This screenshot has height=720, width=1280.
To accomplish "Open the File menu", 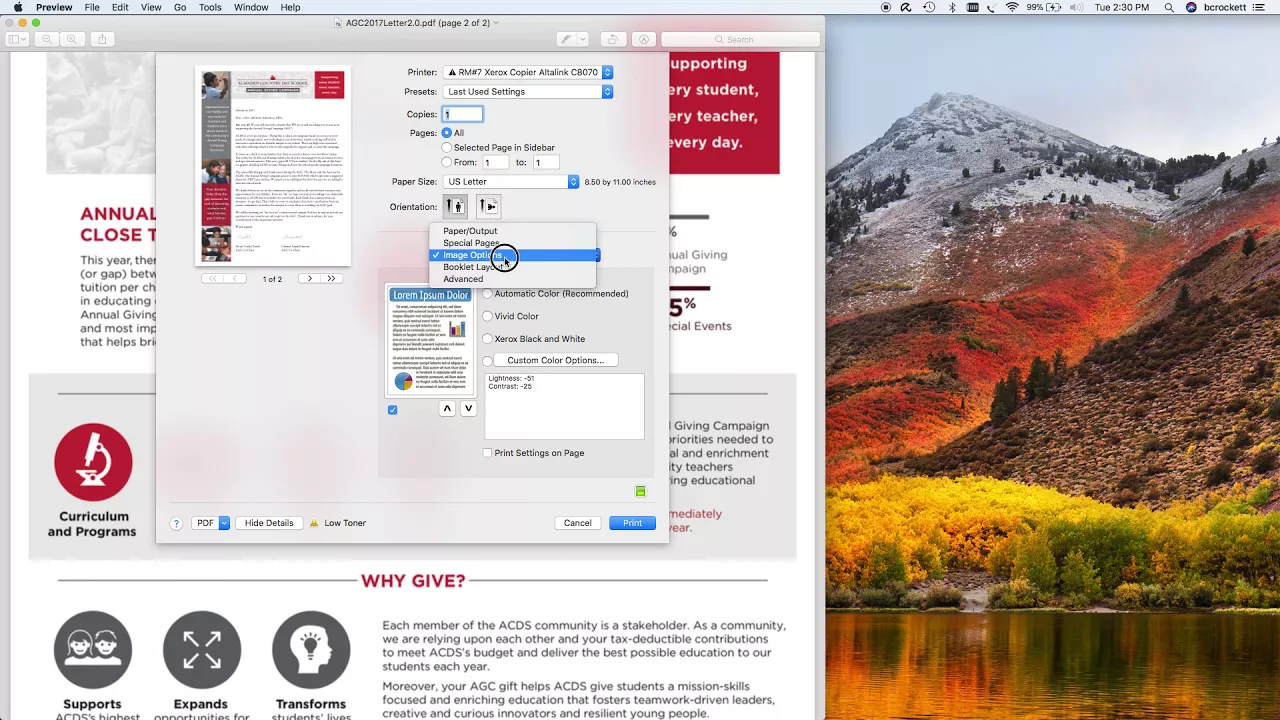I will tap(92, 7).
